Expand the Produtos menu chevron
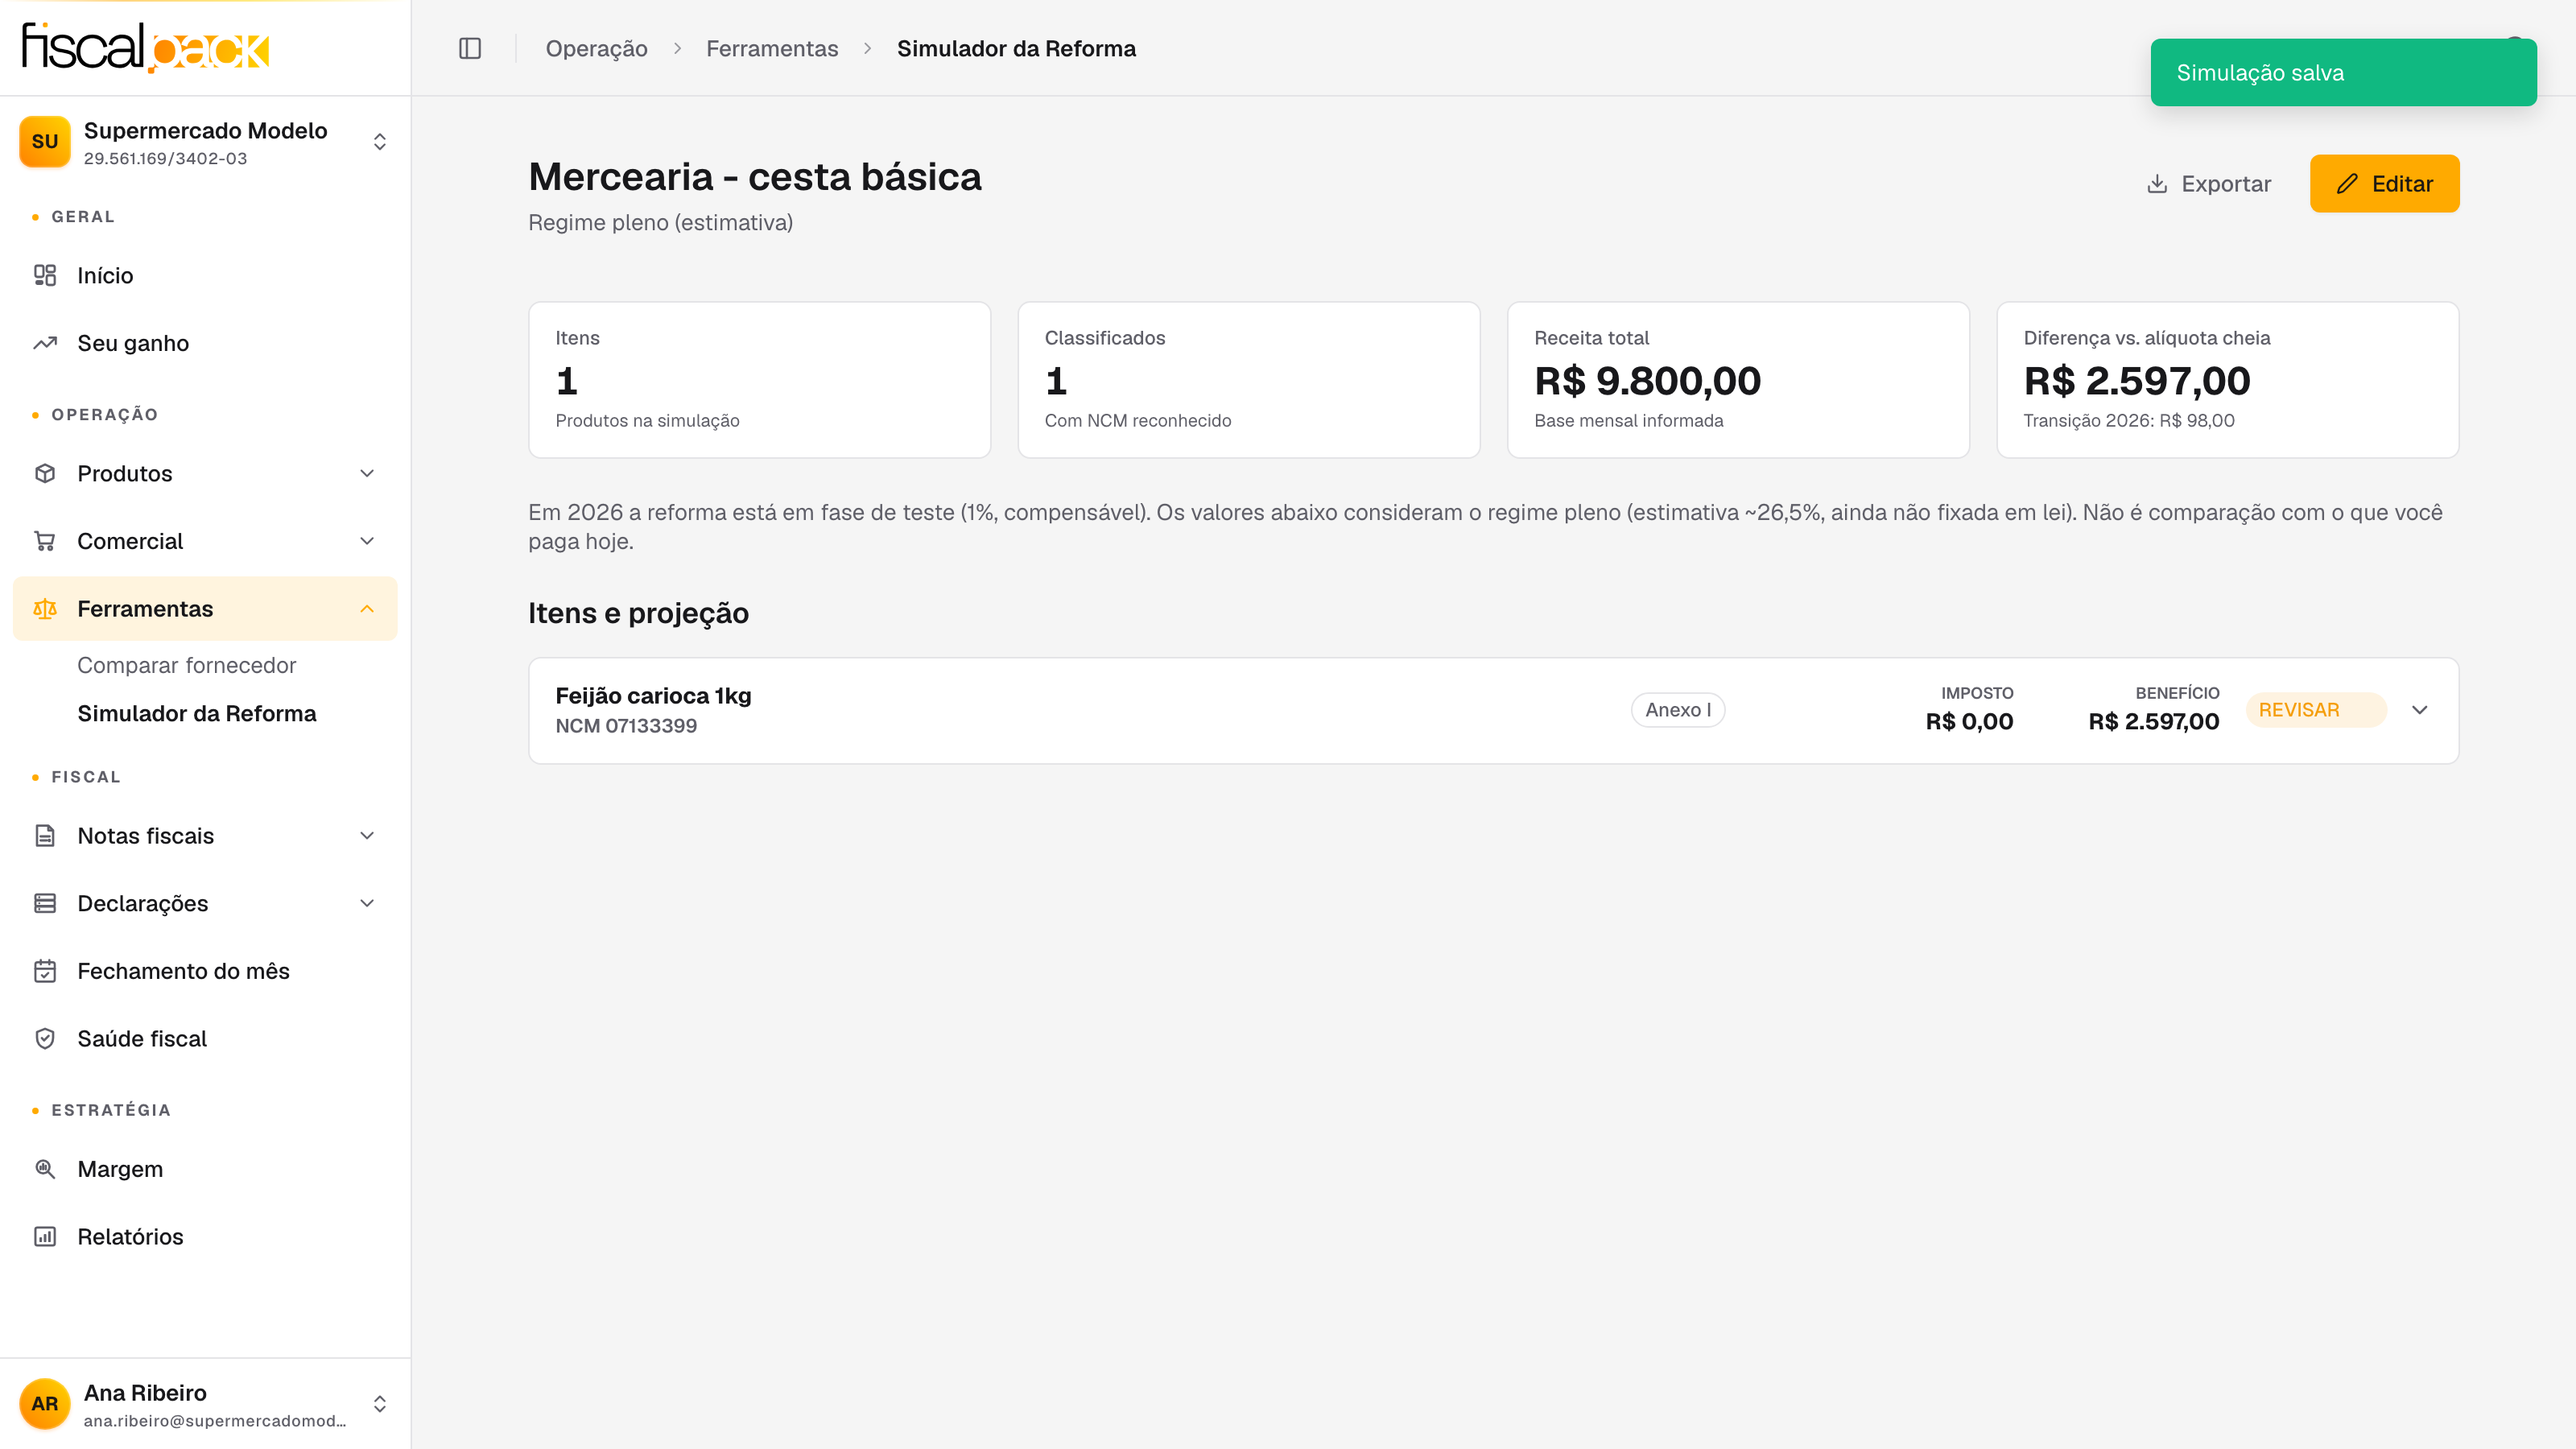2576x1449 pixels. pyautogui.click(x=367, y=473)
